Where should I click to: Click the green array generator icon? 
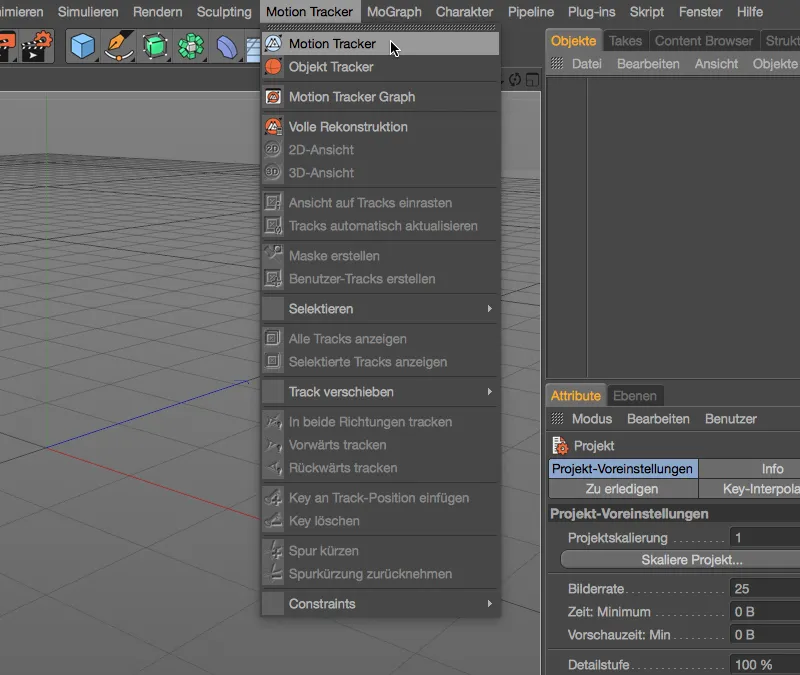coord(191,46)
